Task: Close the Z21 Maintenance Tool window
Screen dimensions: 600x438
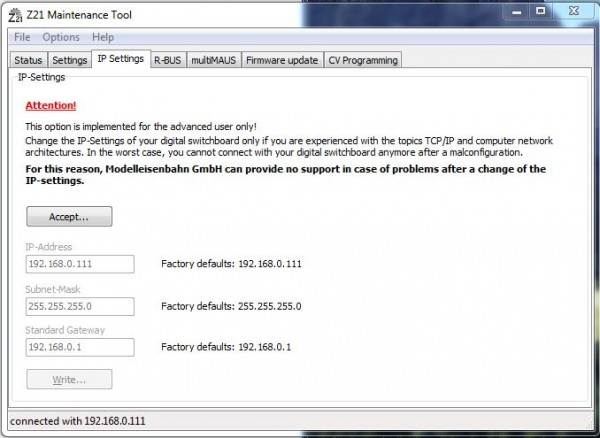Action: point(573,11)
